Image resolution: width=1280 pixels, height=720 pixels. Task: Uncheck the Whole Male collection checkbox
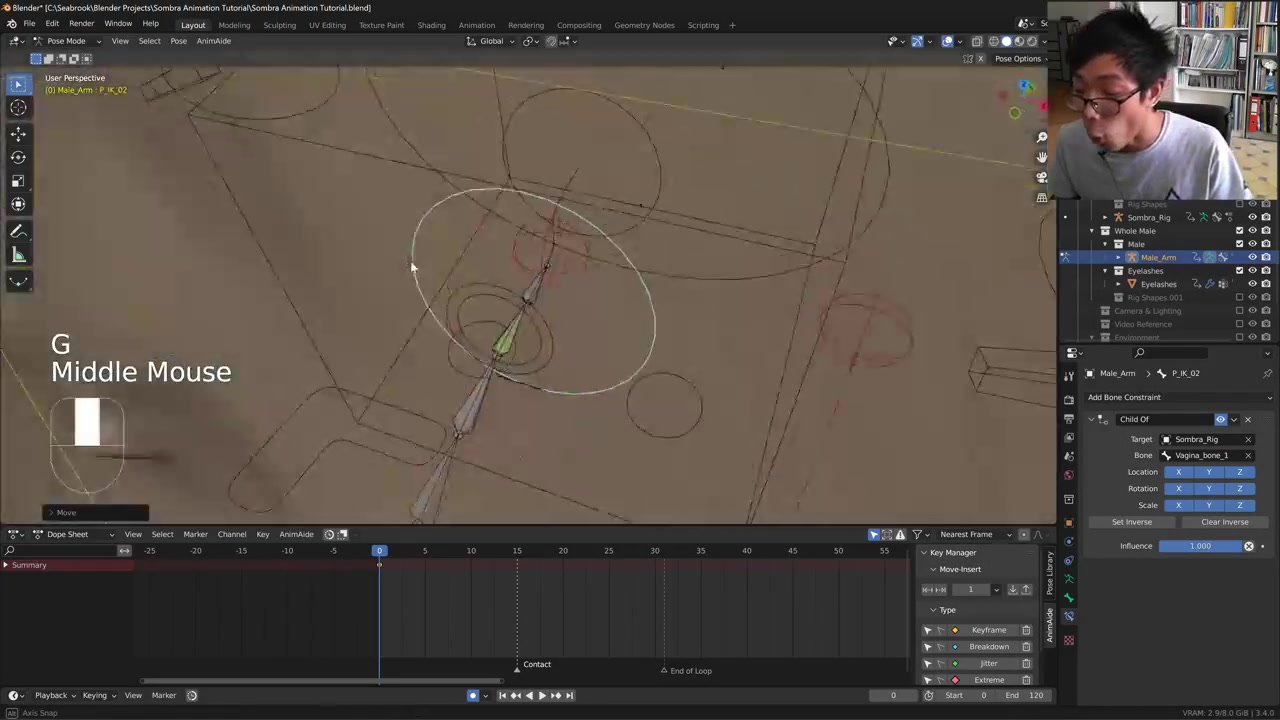(1239, 231)
